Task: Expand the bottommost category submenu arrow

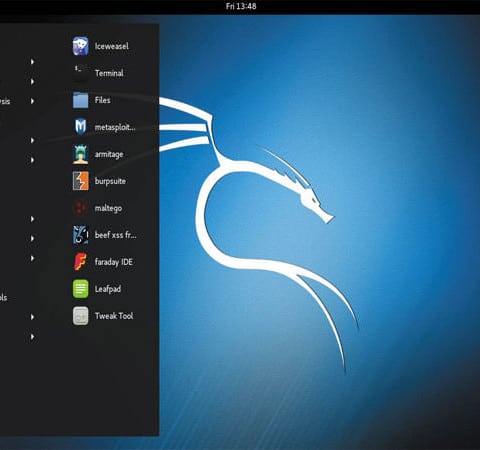Action: (x=32, y=337)
